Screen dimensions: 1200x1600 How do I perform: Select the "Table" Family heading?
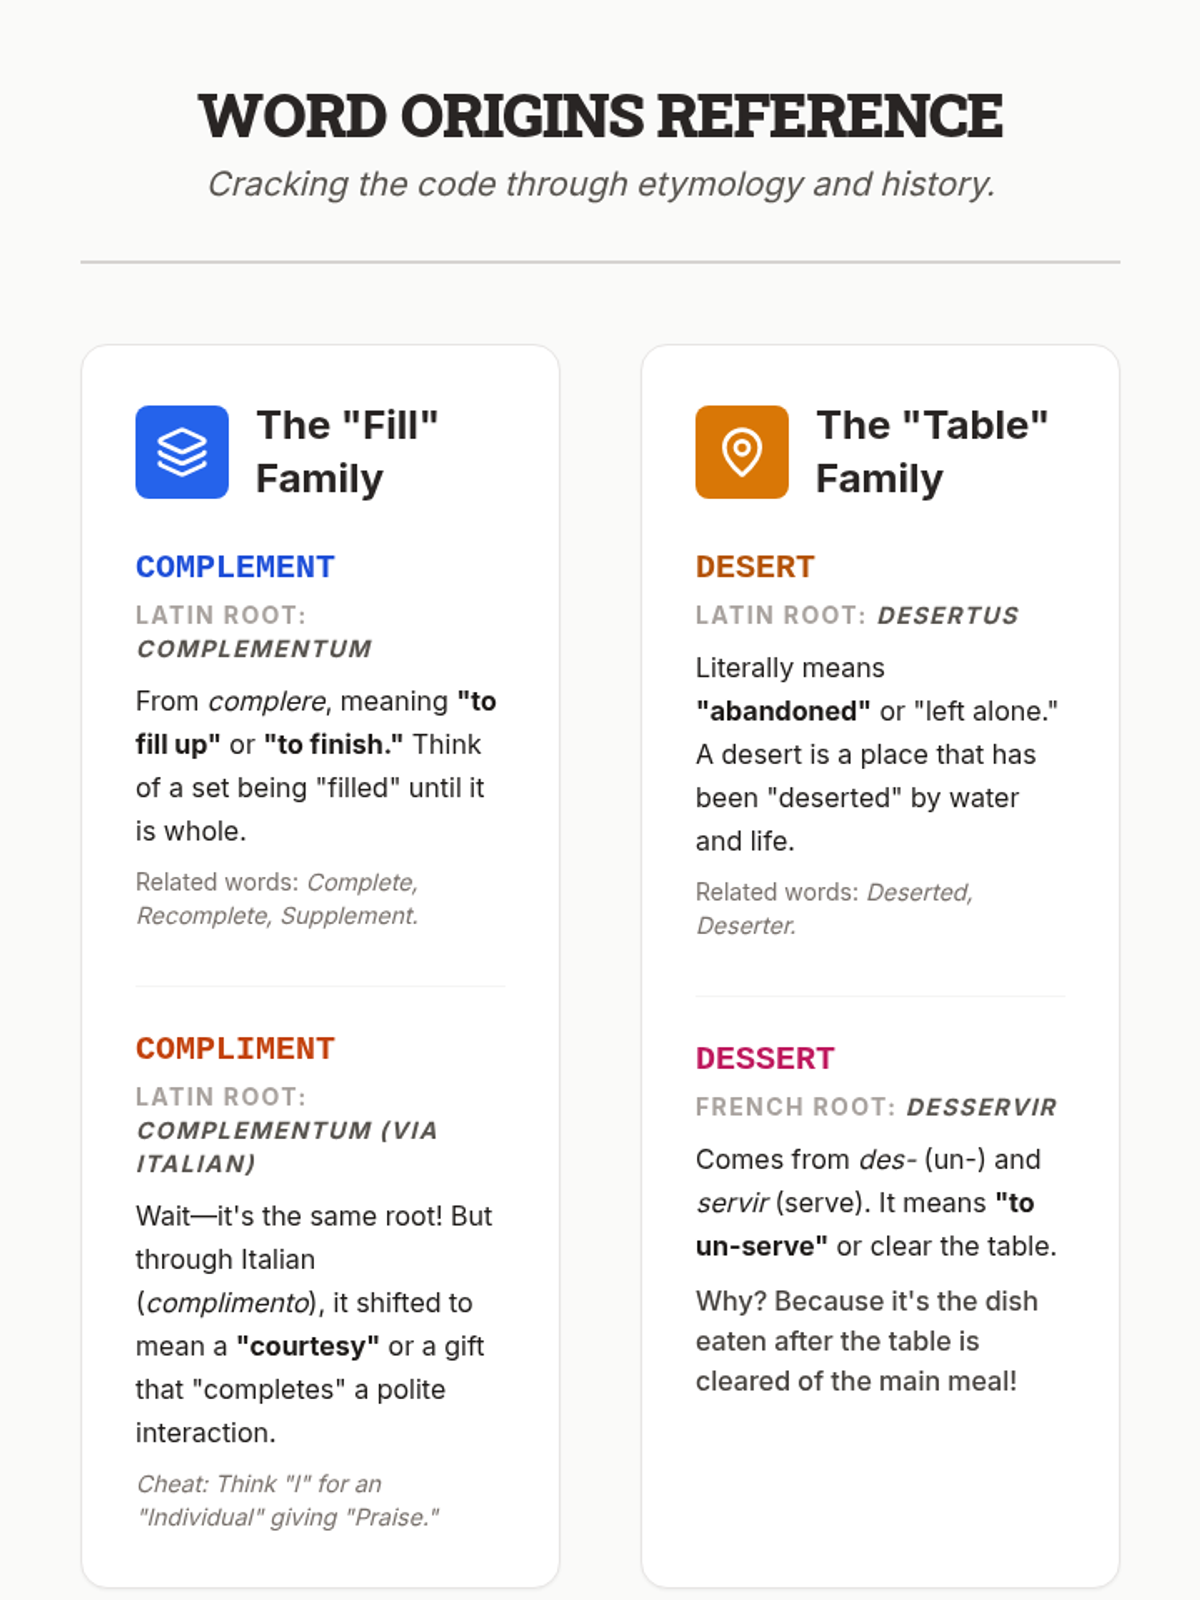[931, 452]
